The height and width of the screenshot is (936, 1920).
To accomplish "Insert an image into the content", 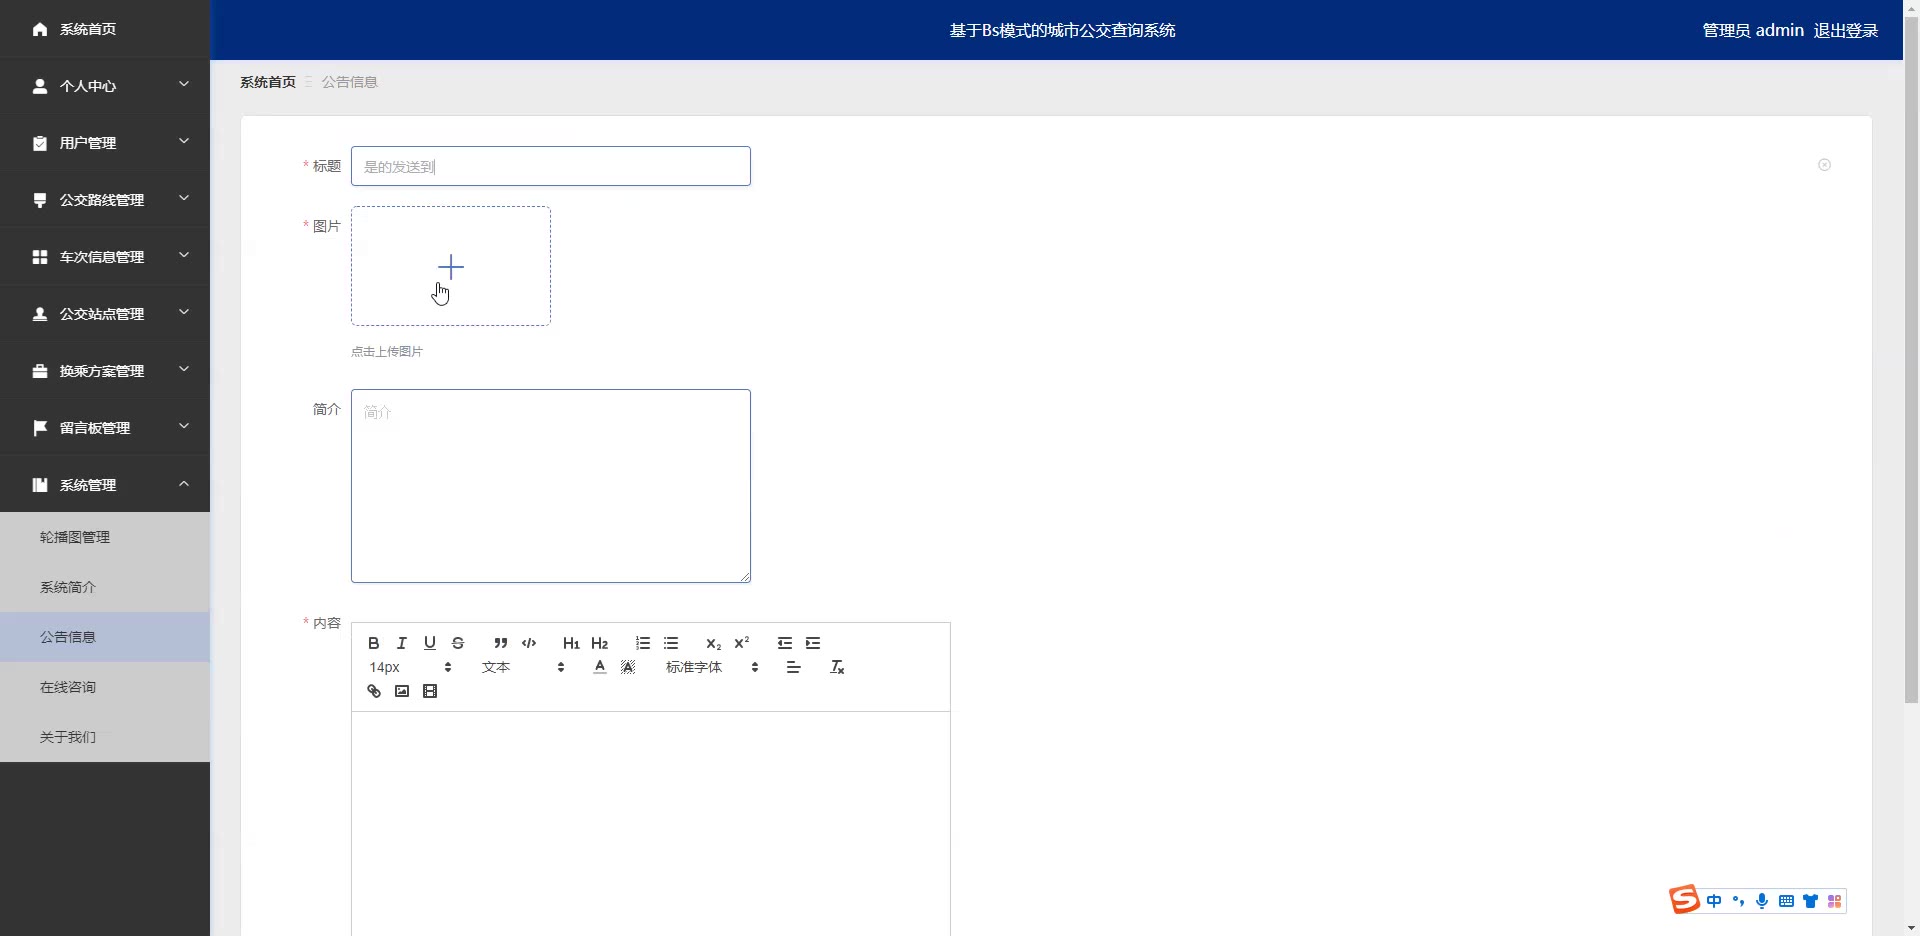I will [x=401, y=691].
